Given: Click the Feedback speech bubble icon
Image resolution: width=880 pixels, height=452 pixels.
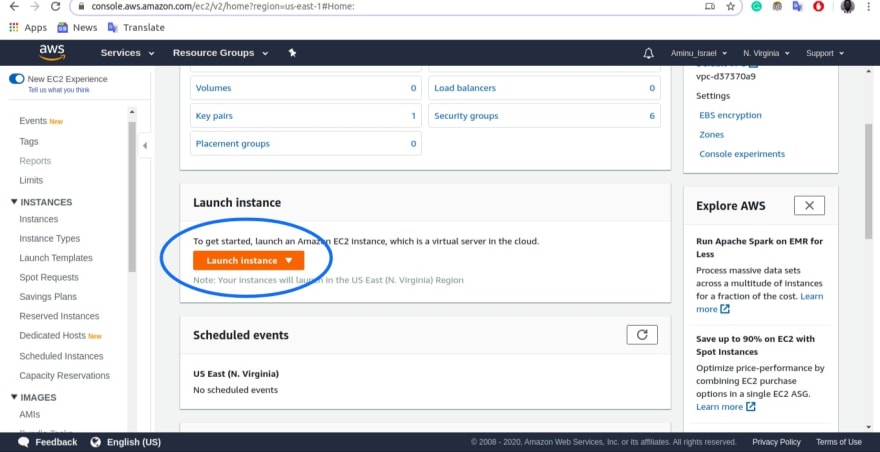Looking at the screenshot, I should [23, 442].
